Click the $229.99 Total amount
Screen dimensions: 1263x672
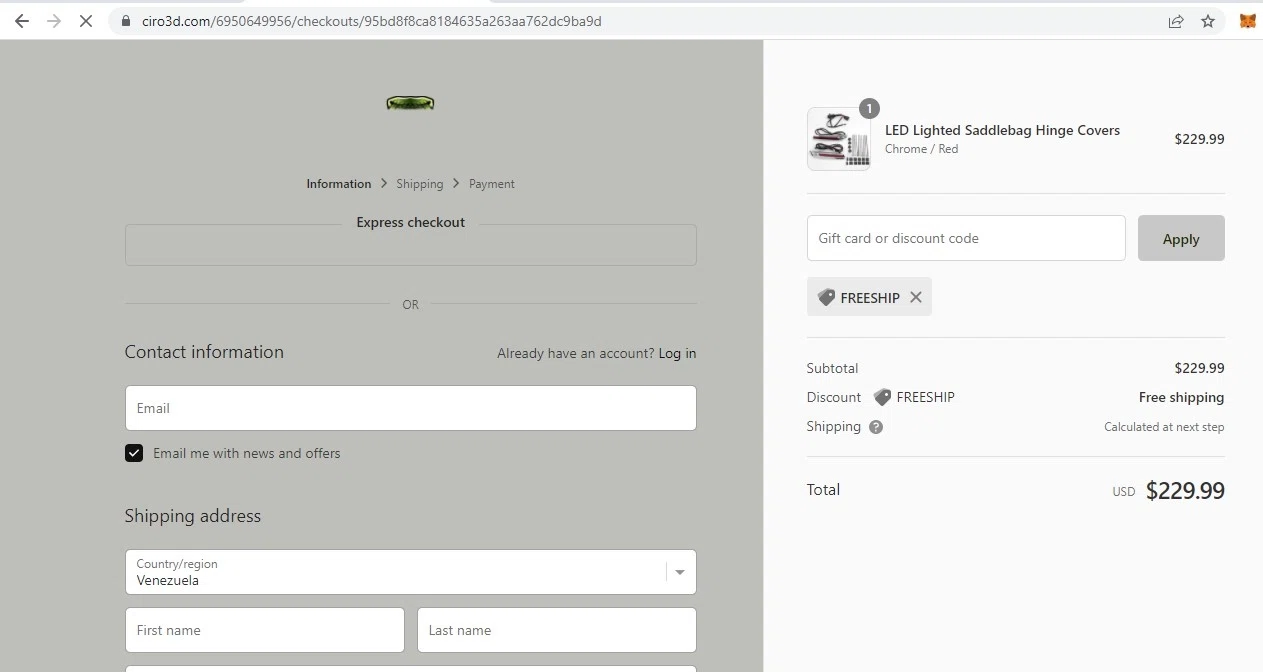point(1185,490)
